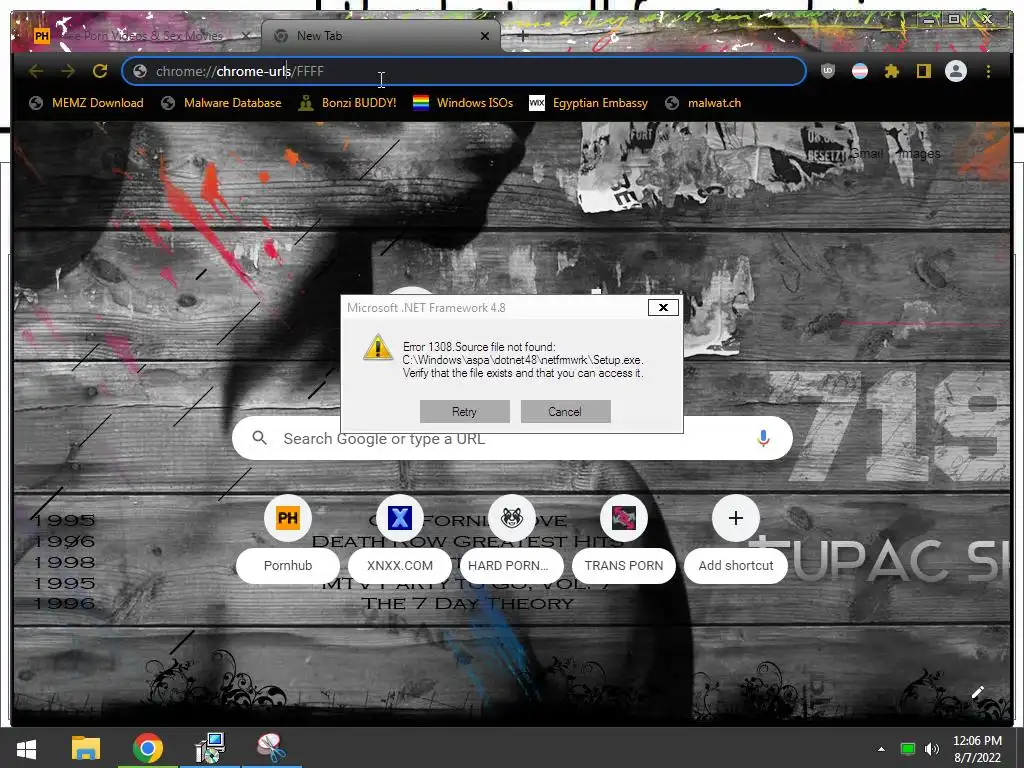The width and height of the screenshot is (1024, 768).
Task: Click the Chrome icon on taskbar
Action: 148,748
